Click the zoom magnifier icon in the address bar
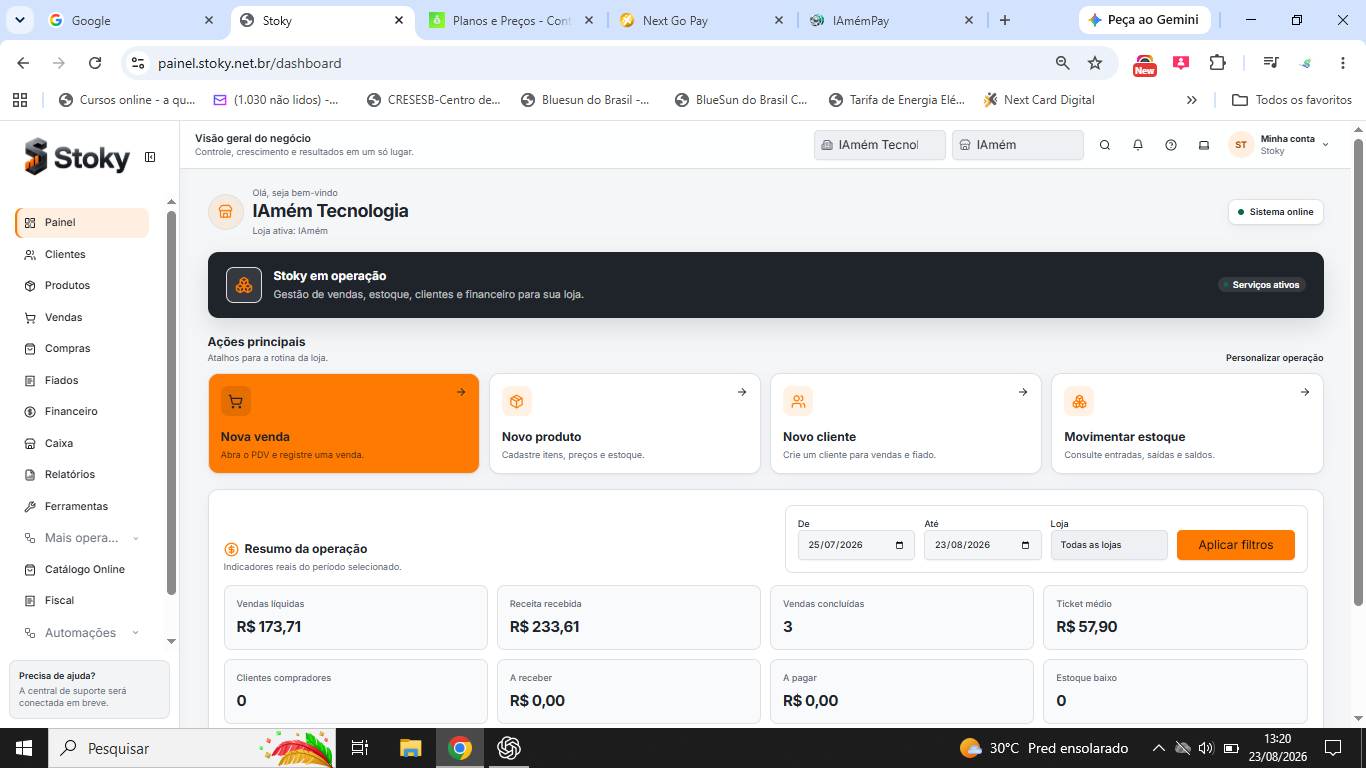Image resolution: width=1366 pixels, height=768 pixels. [1063, 63]
